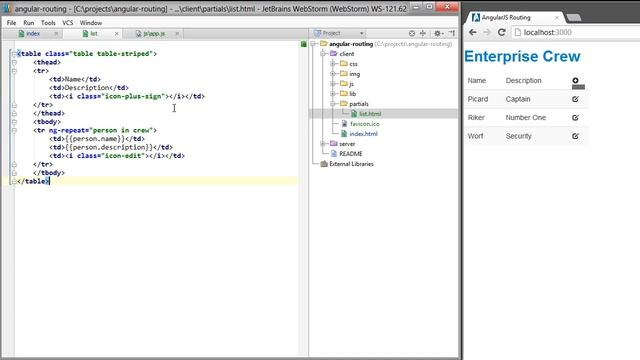Reload the localhost:3000 page

[501, 32]
